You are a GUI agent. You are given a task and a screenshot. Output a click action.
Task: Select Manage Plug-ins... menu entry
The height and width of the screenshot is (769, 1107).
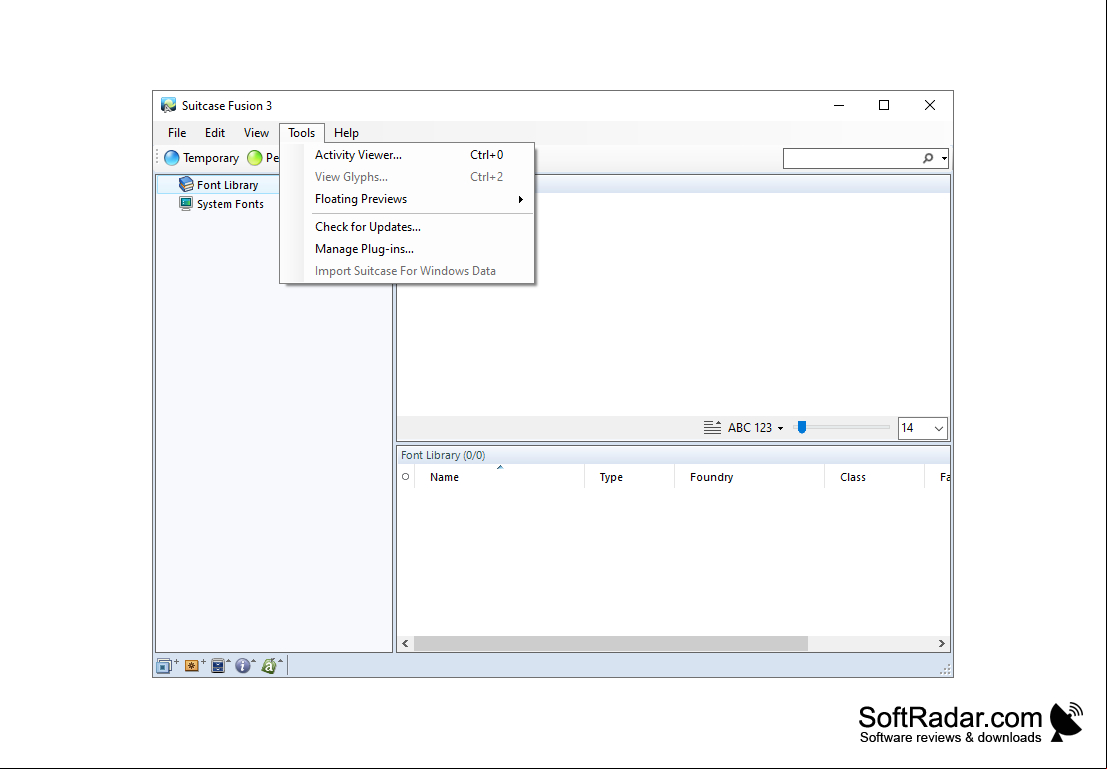[x=407, y=249]
